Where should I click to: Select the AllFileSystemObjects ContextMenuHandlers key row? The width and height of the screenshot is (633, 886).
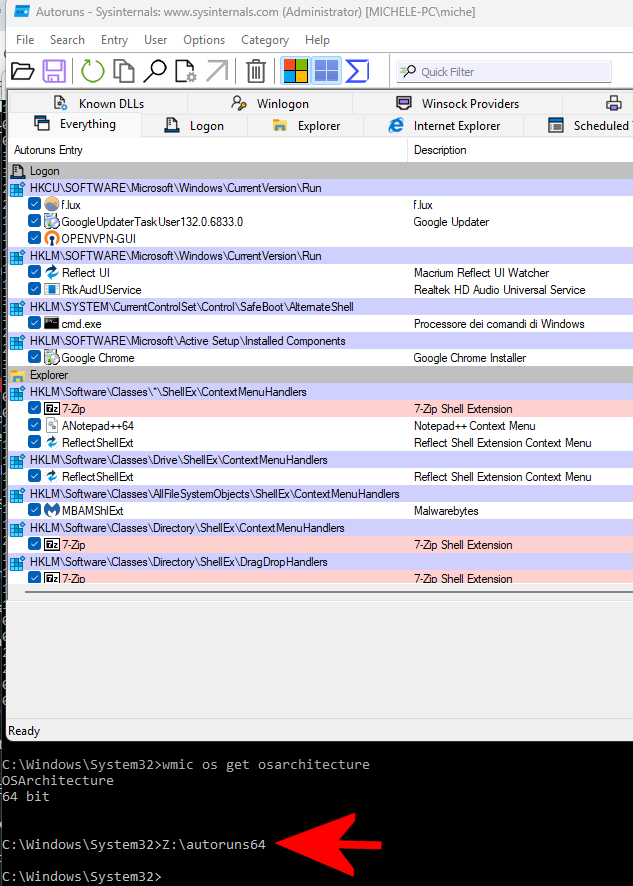(x=321, y=493)
